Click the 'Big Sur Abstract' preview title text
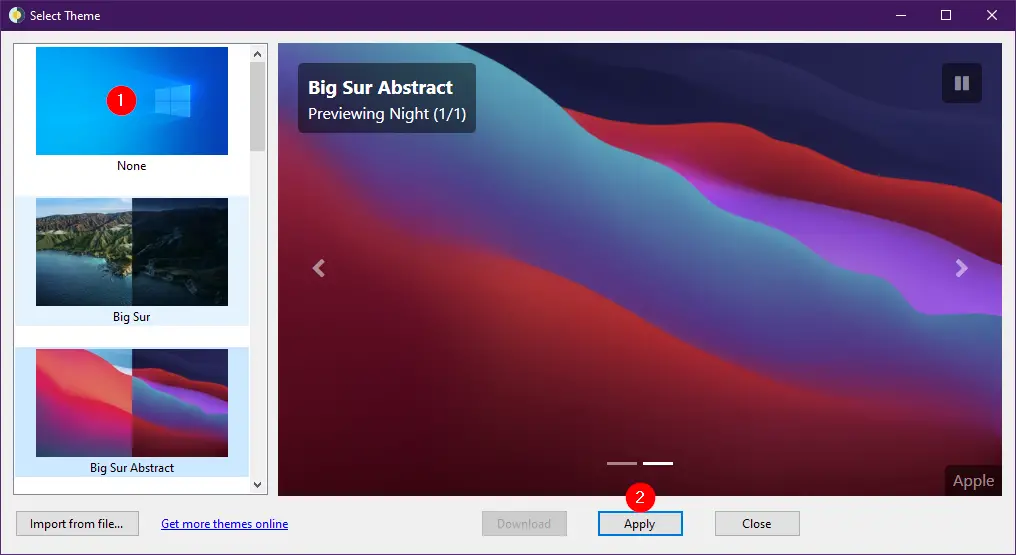The image size is (1016, 555). [x=380, y=87]
